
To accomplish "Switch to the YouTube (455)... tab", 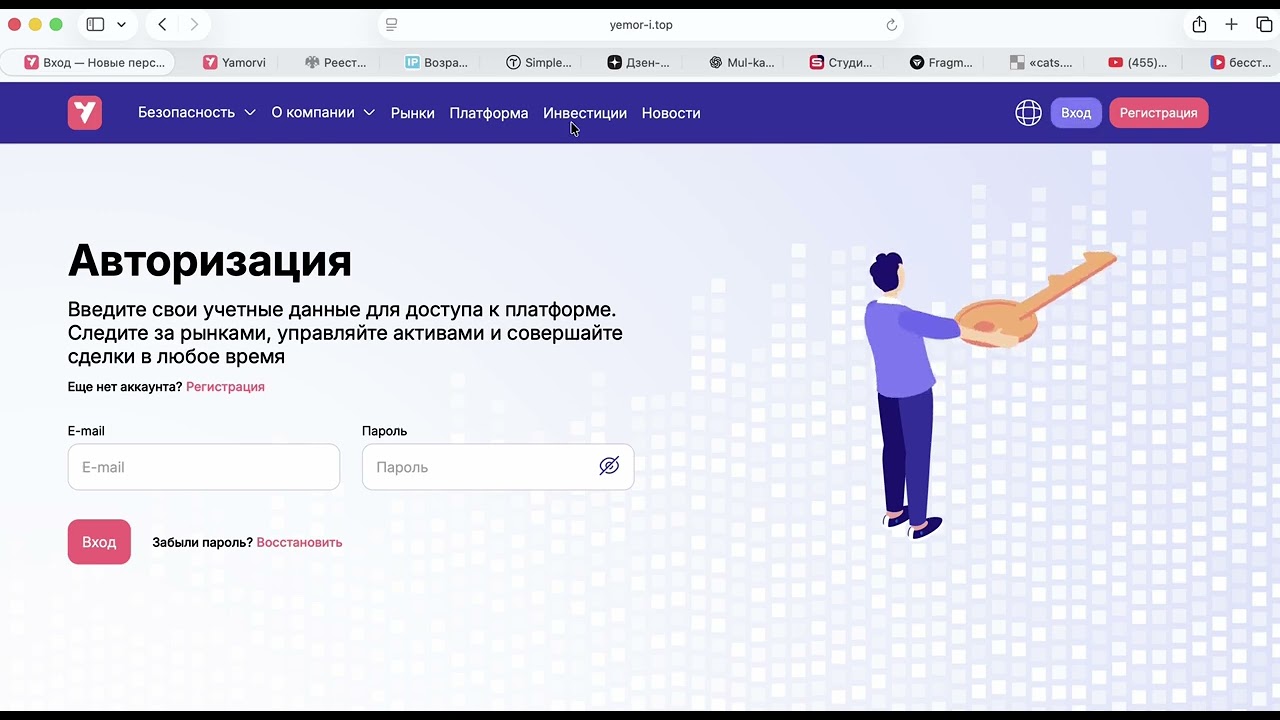I will coord(1138,62).
